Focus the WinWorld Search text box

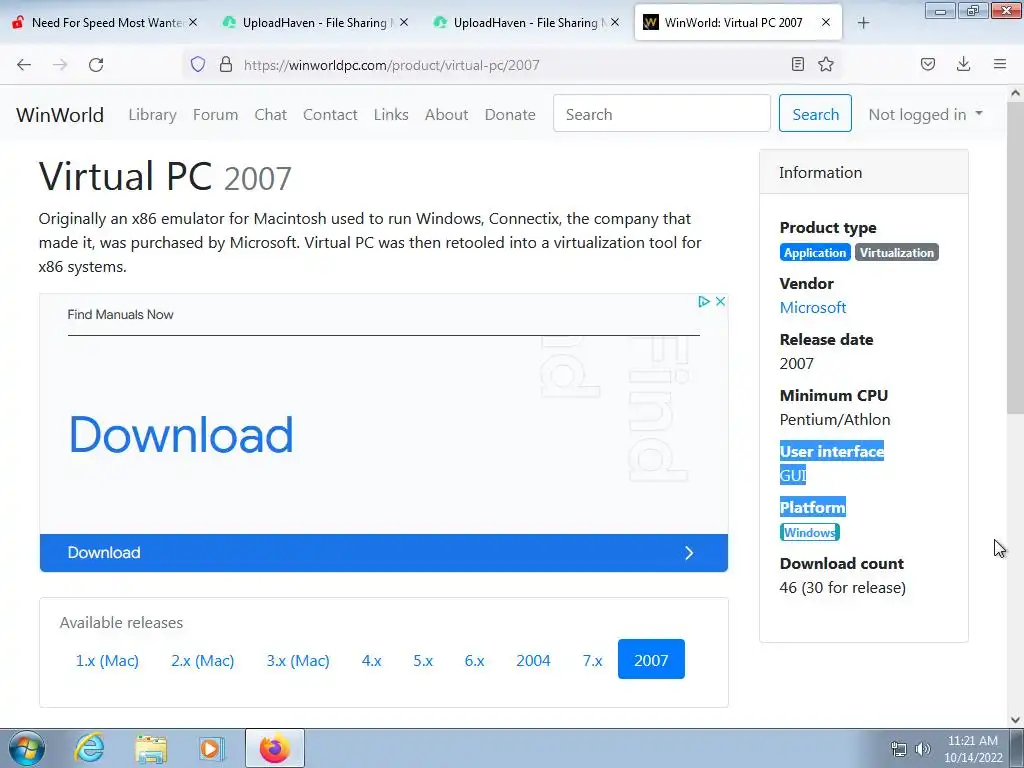(662, 113)
